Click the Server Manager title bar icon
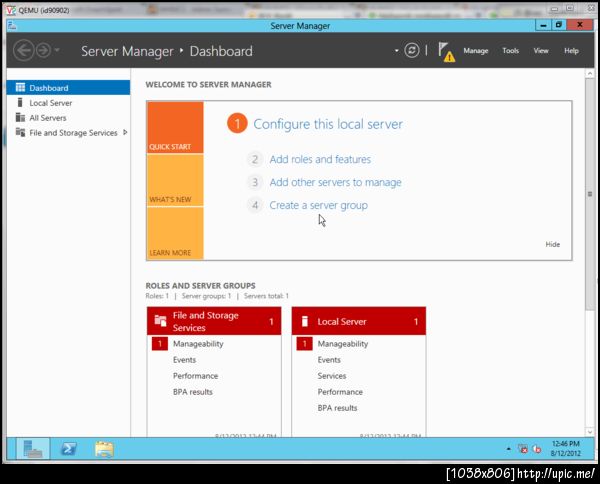 tap(12, 26)
